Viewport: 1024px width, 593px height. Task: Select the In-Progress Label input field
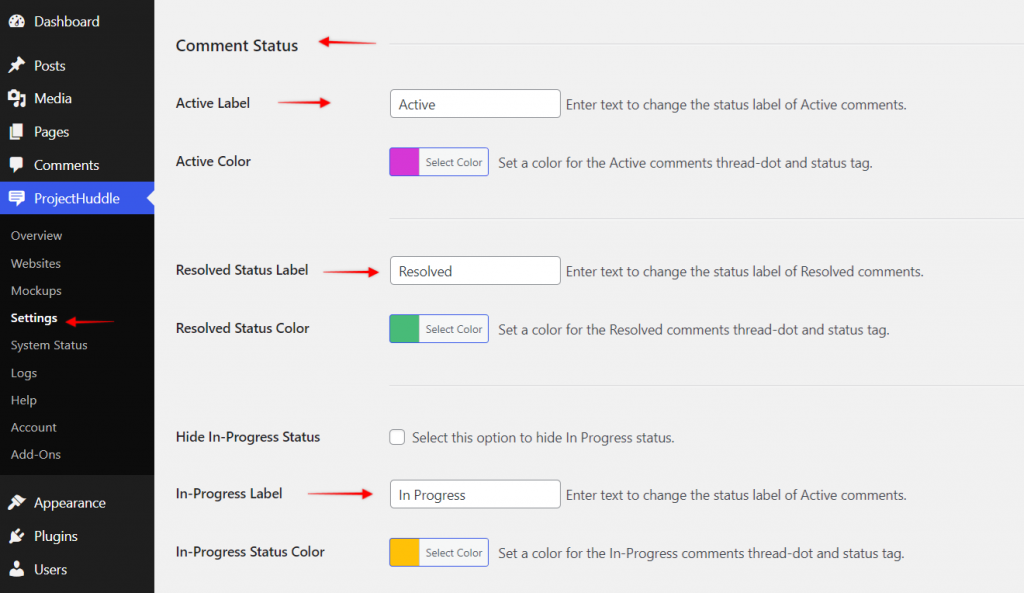[x=474, y=494]
